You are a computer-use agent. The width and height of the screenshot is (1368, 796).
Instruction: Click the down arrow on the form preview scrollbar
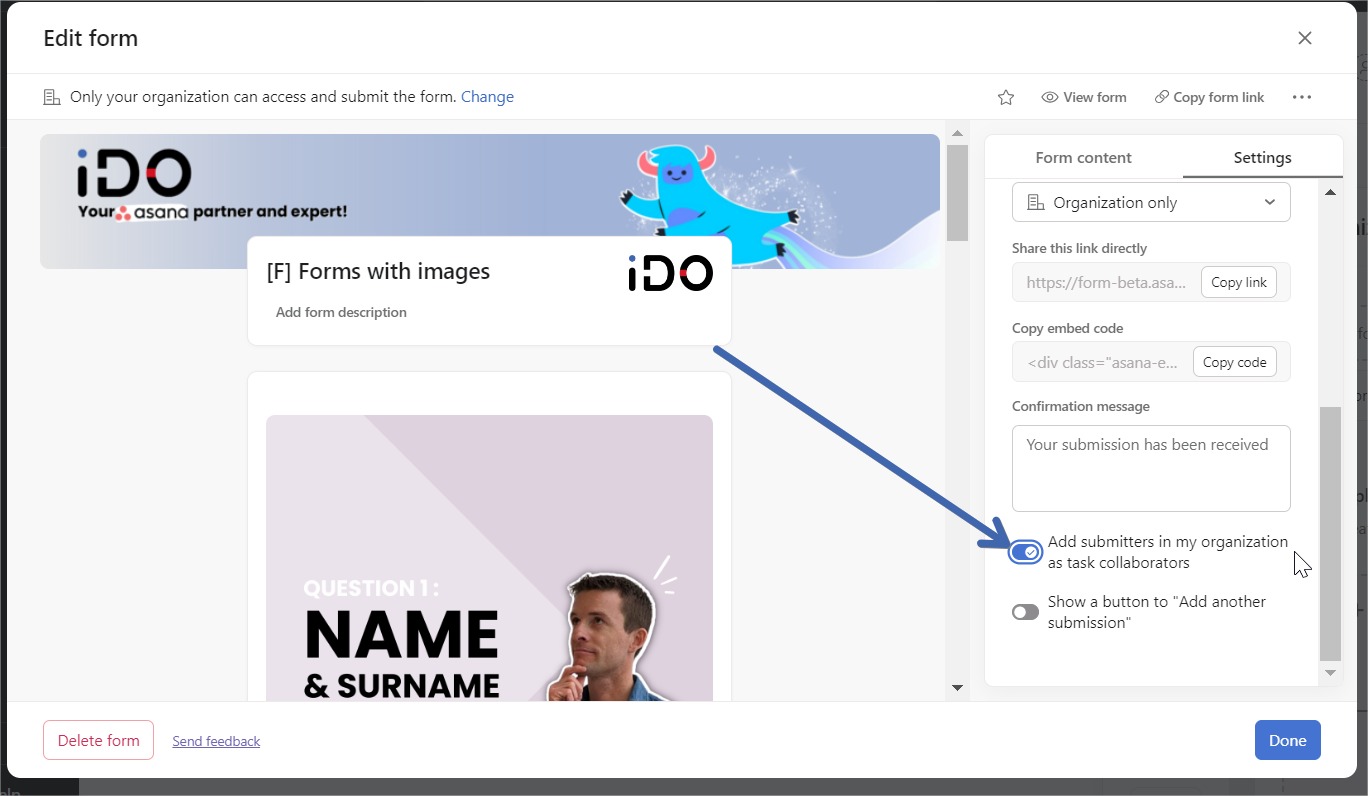(957, 687)
